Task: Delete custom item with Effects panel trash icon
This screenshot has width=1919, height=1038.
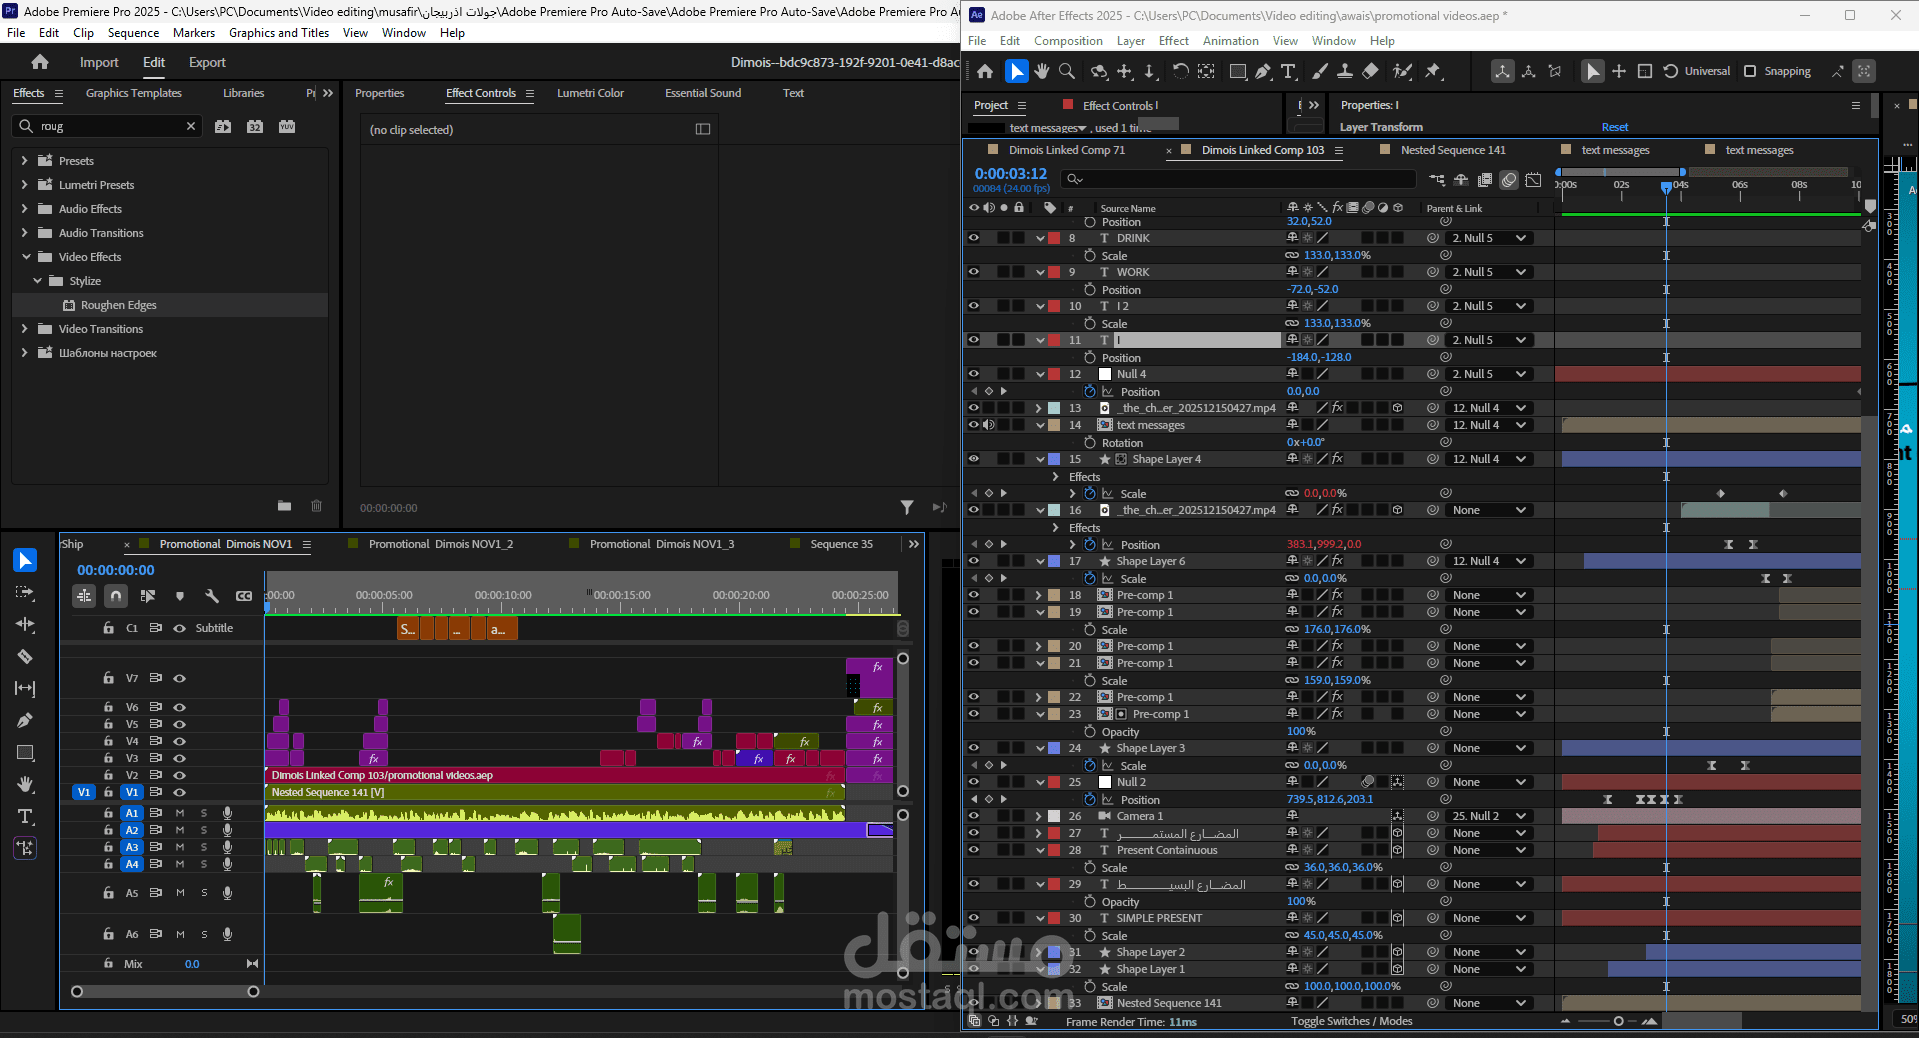Action: 316,506
